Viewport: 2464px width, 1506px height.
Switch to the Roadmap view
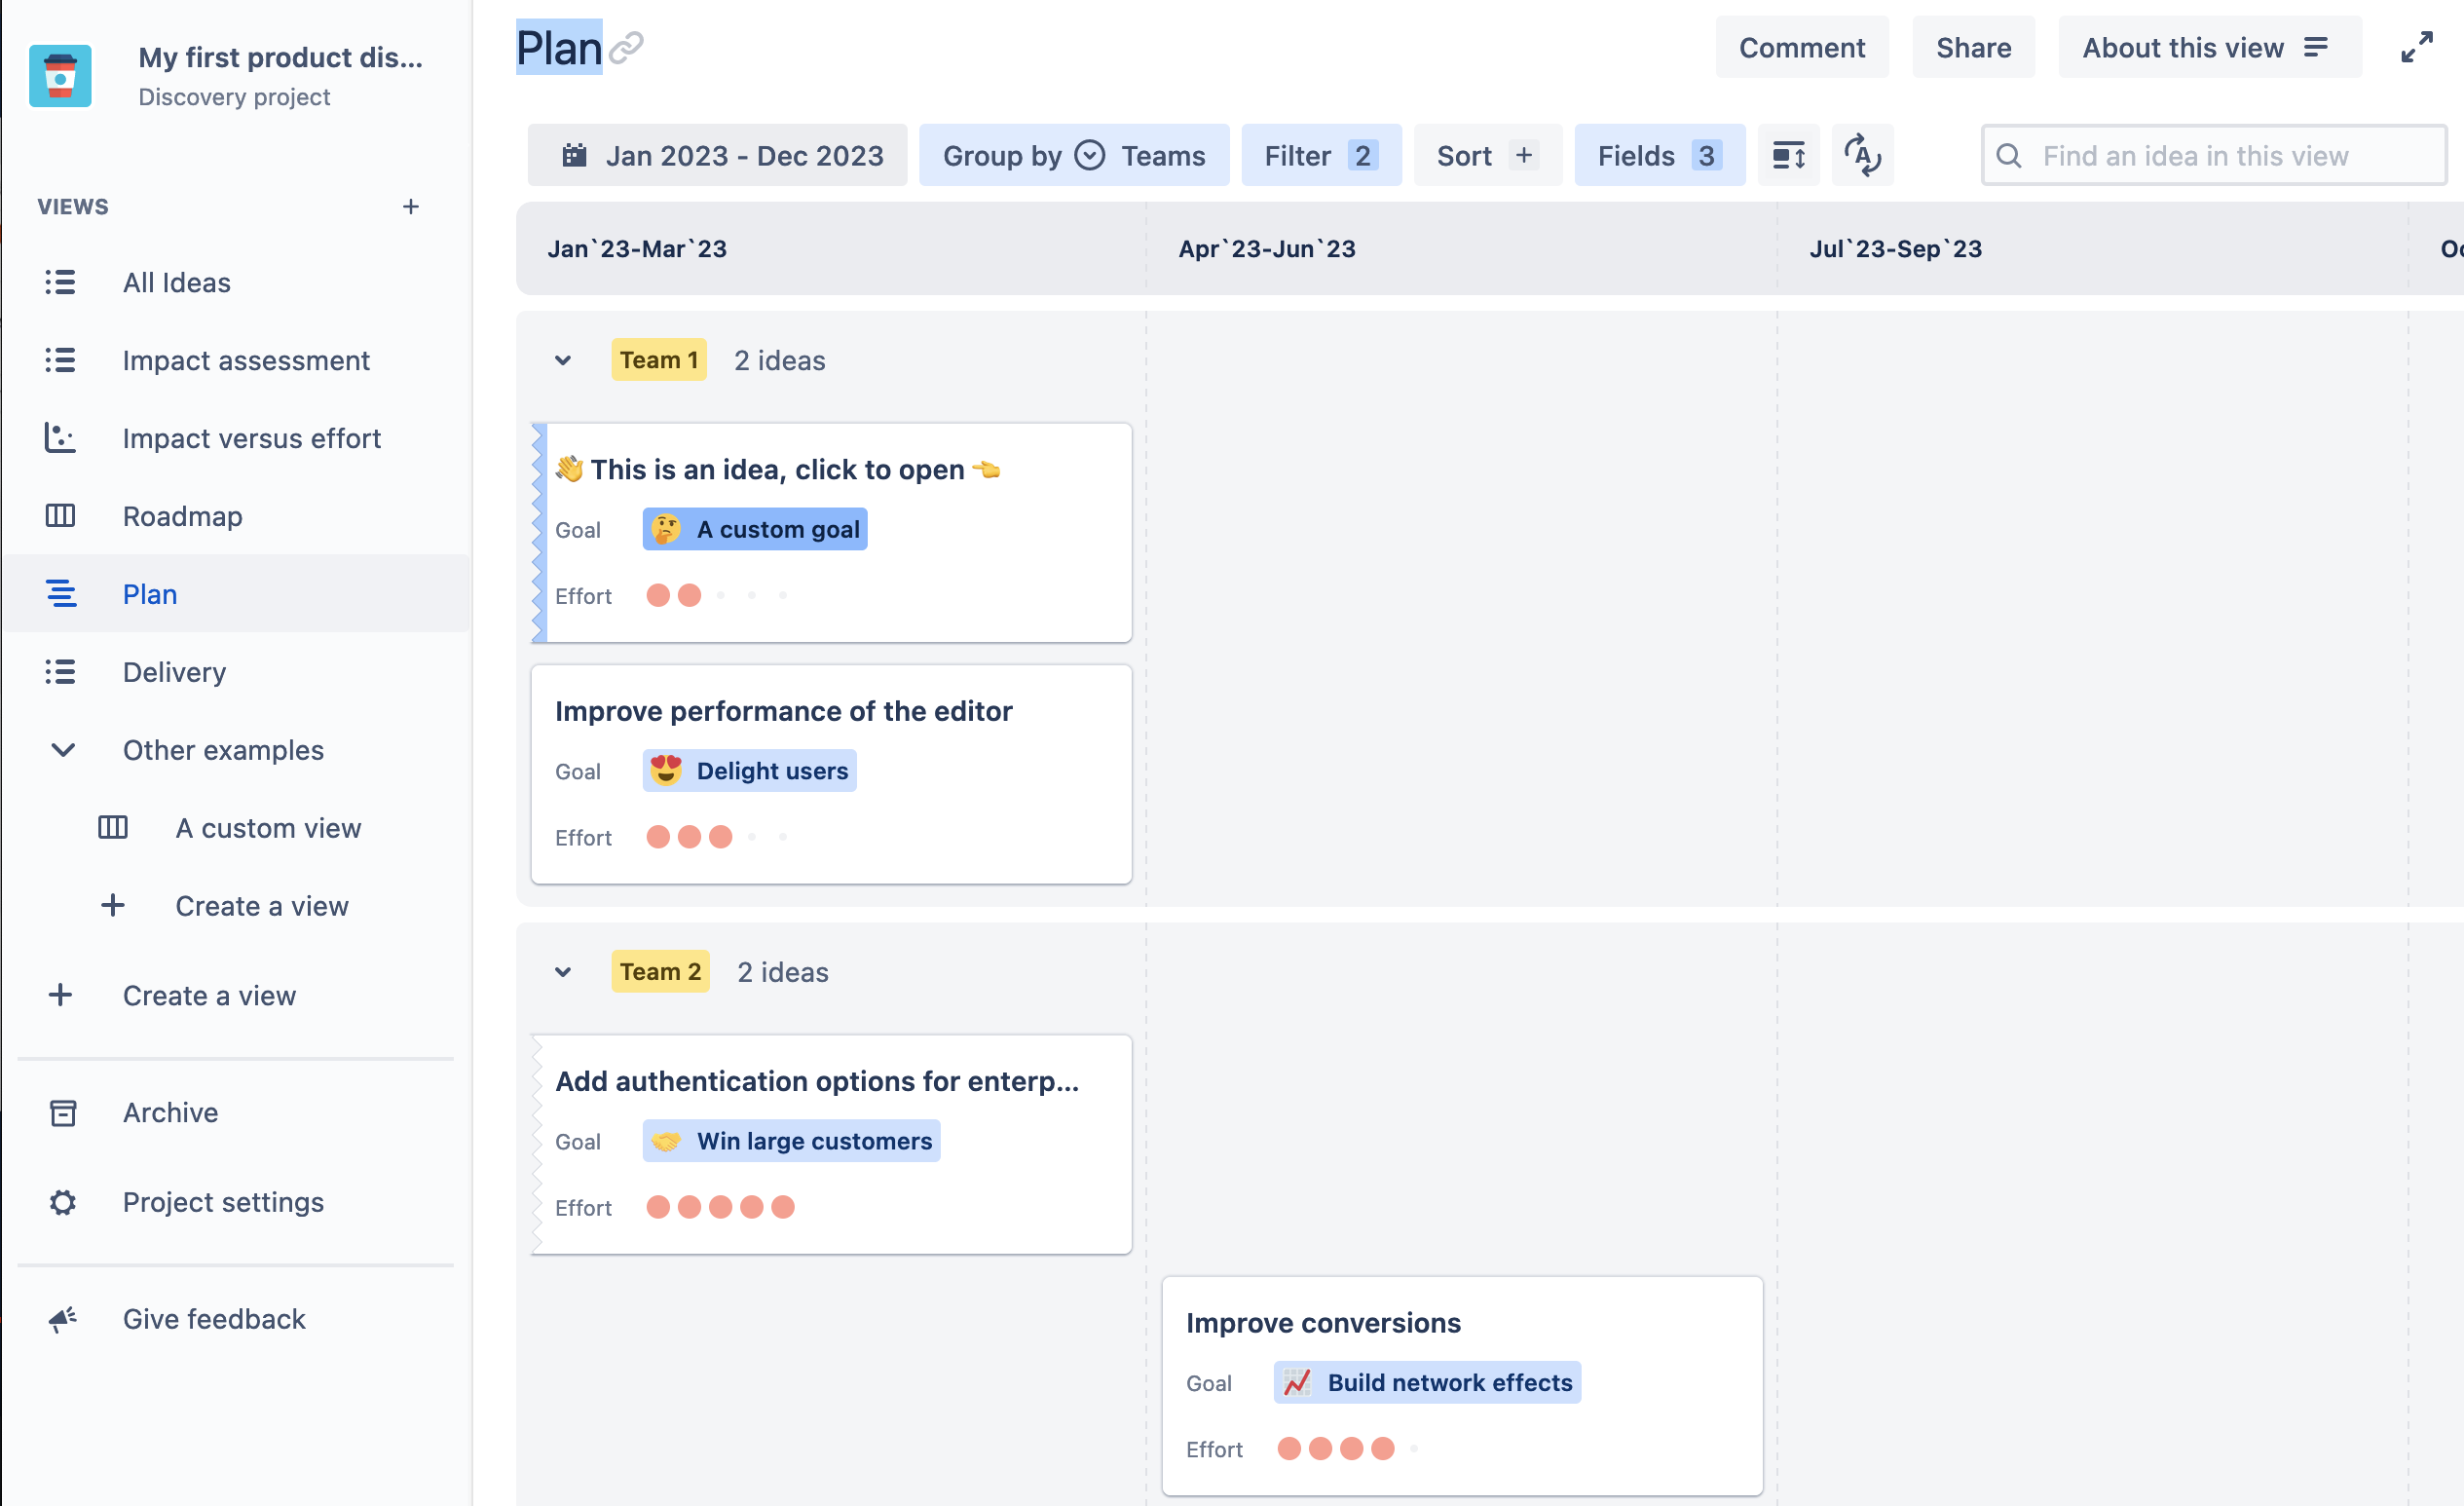[182, 516]
